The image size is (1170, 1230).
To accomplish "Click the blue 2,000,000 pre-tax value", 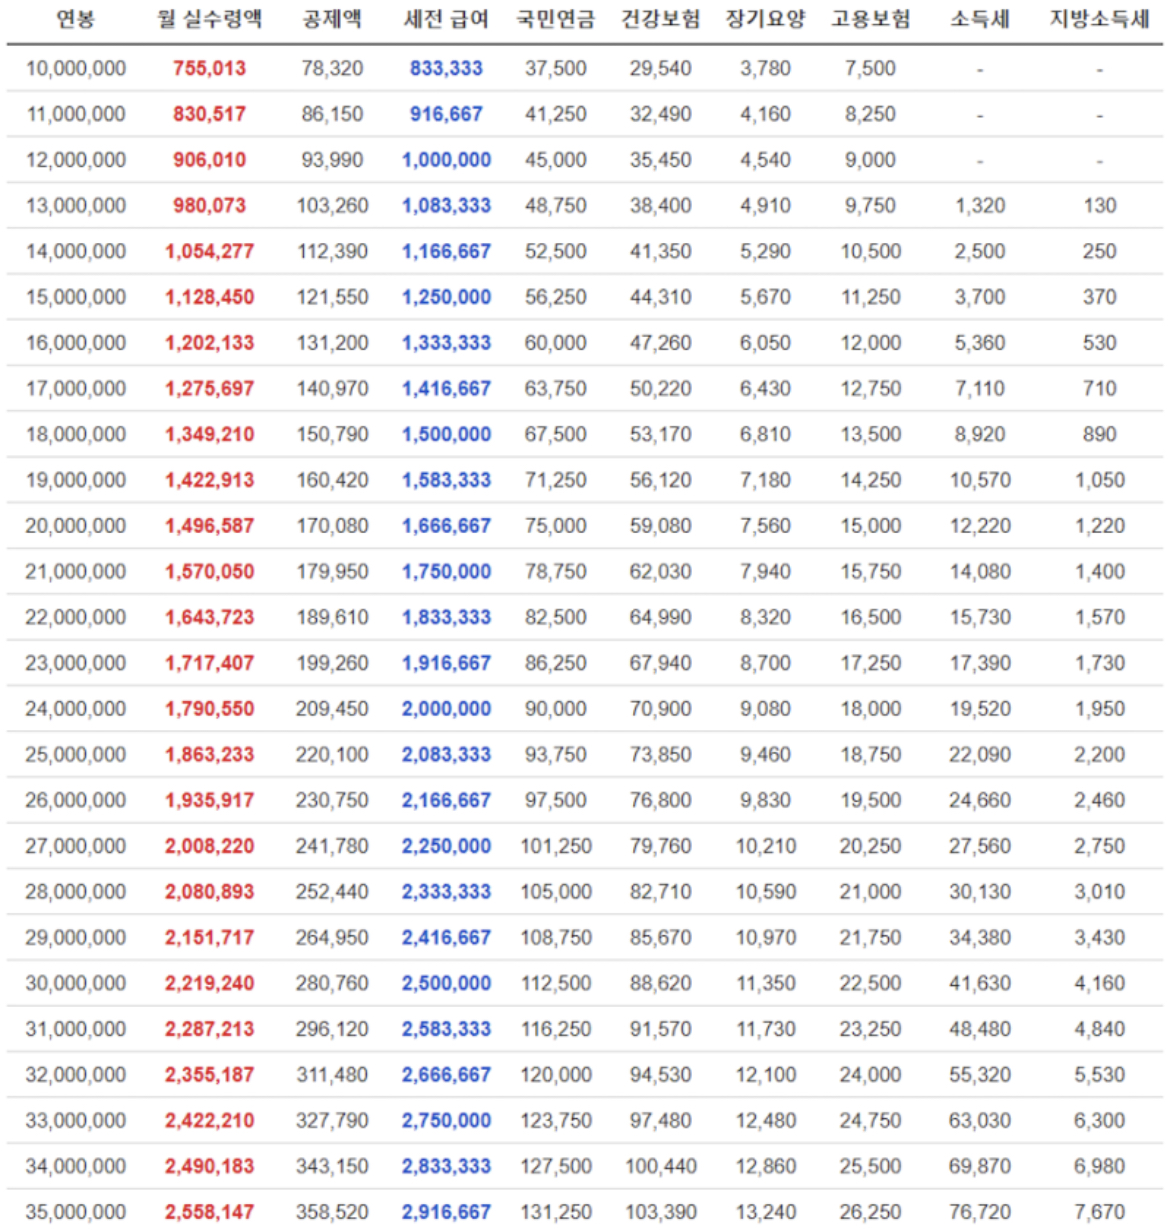I will click(446, 709).
